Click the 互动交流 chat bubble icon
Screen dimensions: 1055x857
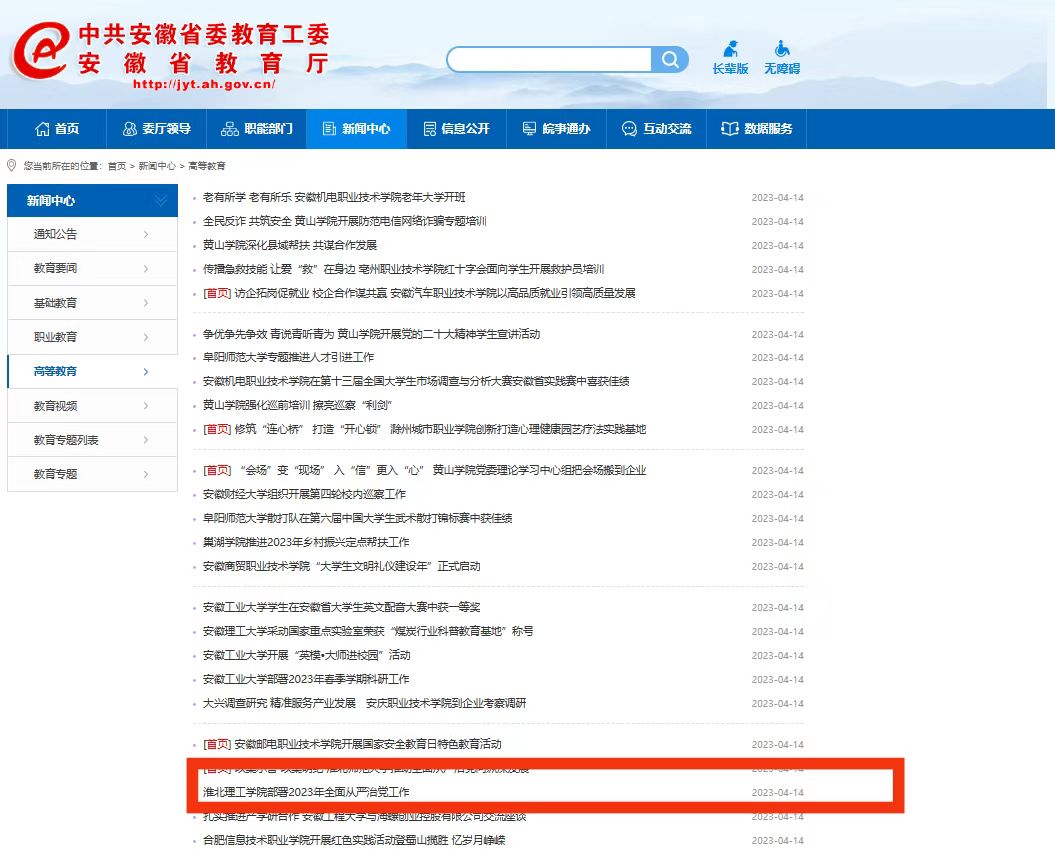[629, 129]
